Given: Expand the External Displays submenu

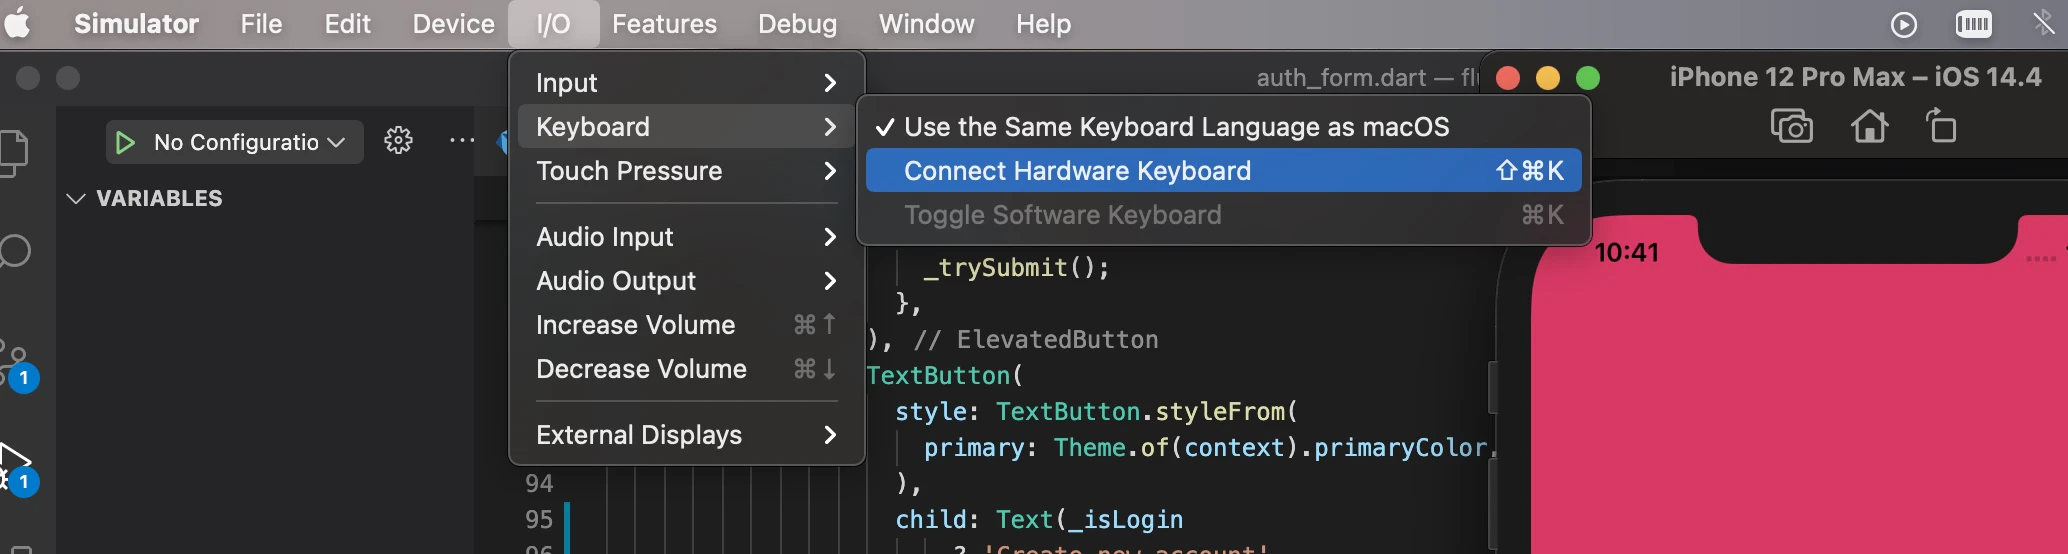Looking at the screenshot, I should tap(686, 434).
